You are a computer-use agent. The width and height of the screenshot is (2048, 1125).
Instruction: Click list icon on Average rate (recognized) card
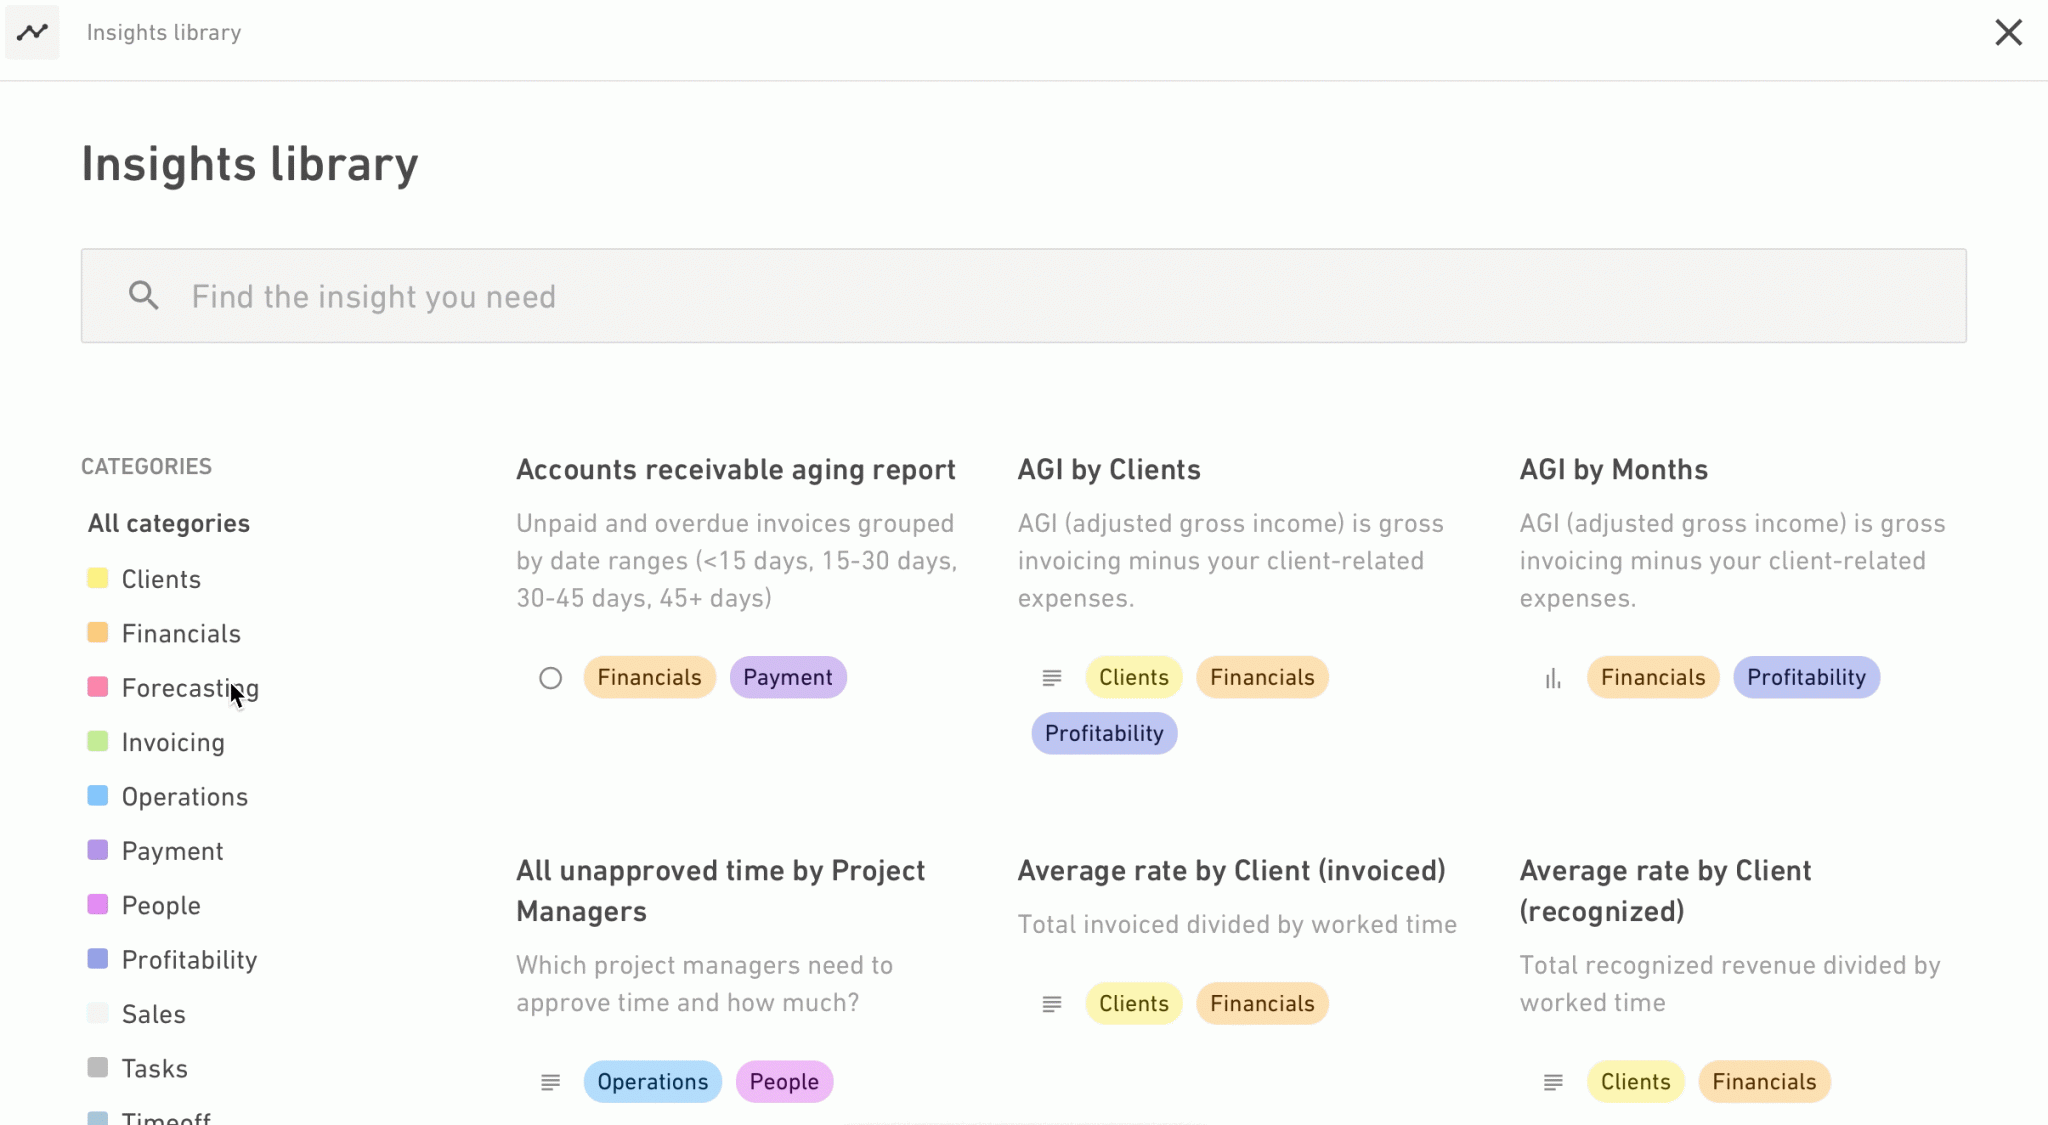pos(1553,1082)
